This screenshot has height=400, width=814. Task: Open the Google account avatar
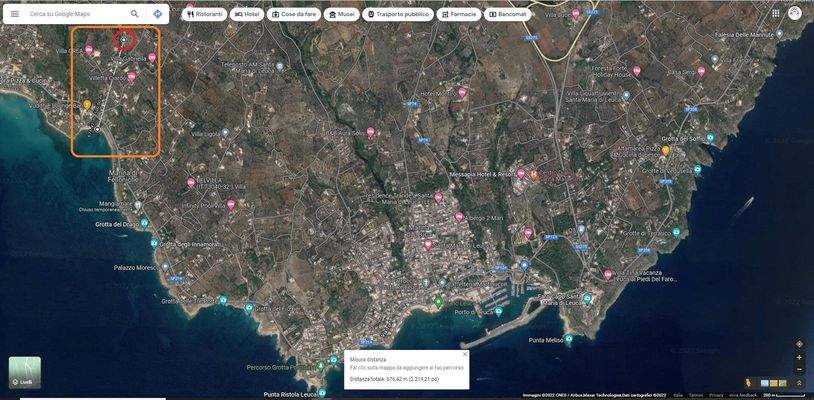(795, 14)
